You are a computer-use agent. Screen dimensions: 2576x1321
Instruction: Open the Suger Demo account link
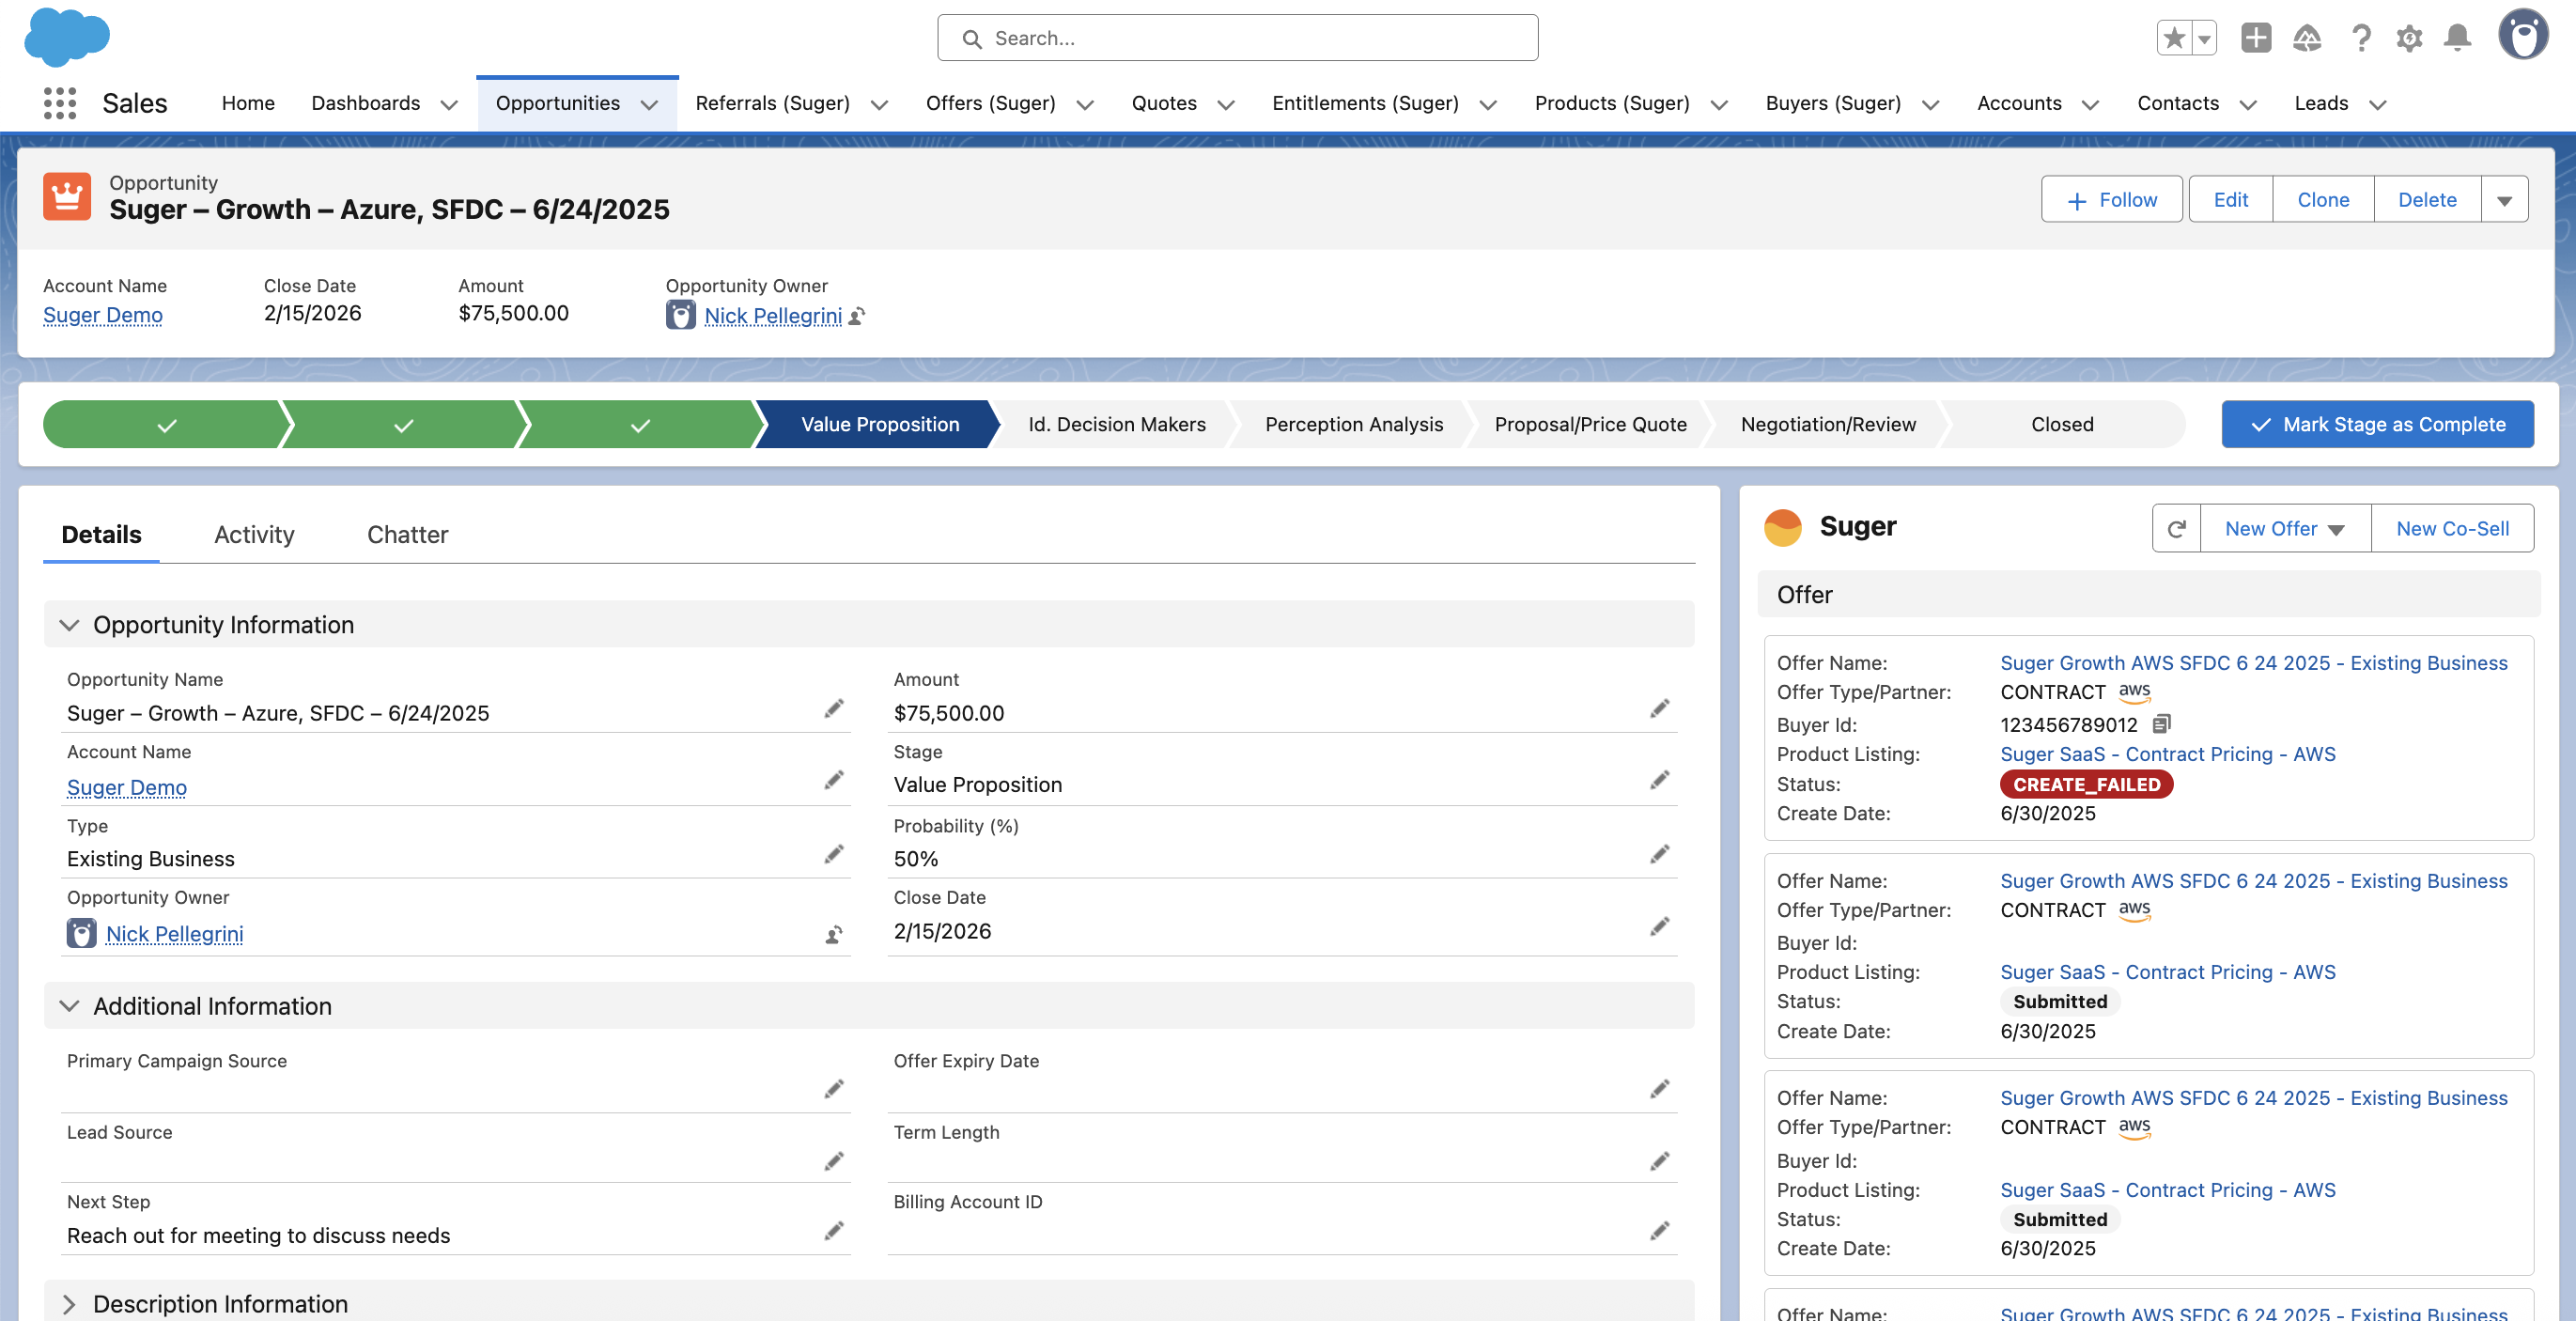(102, 315)
